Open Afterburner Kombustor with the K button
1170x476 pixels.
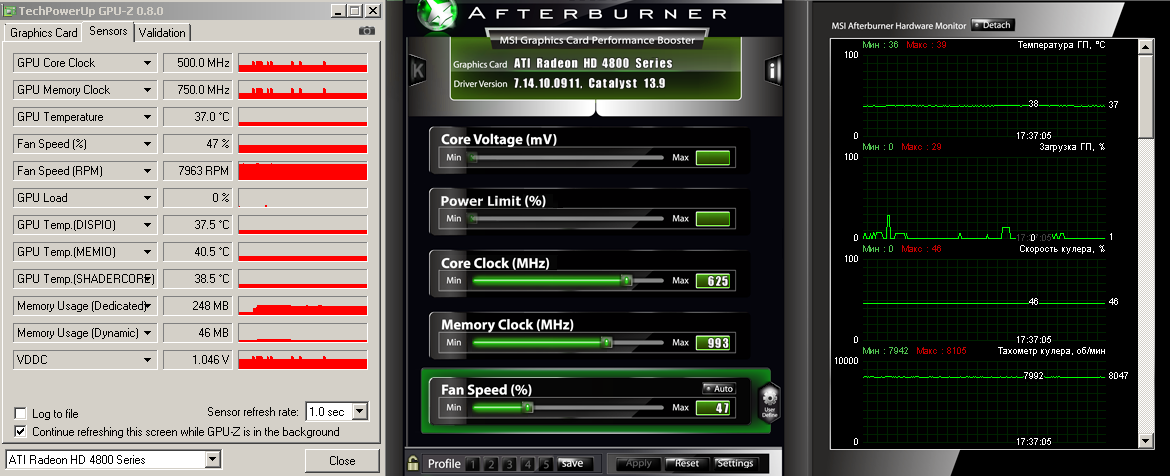(418, 71)
